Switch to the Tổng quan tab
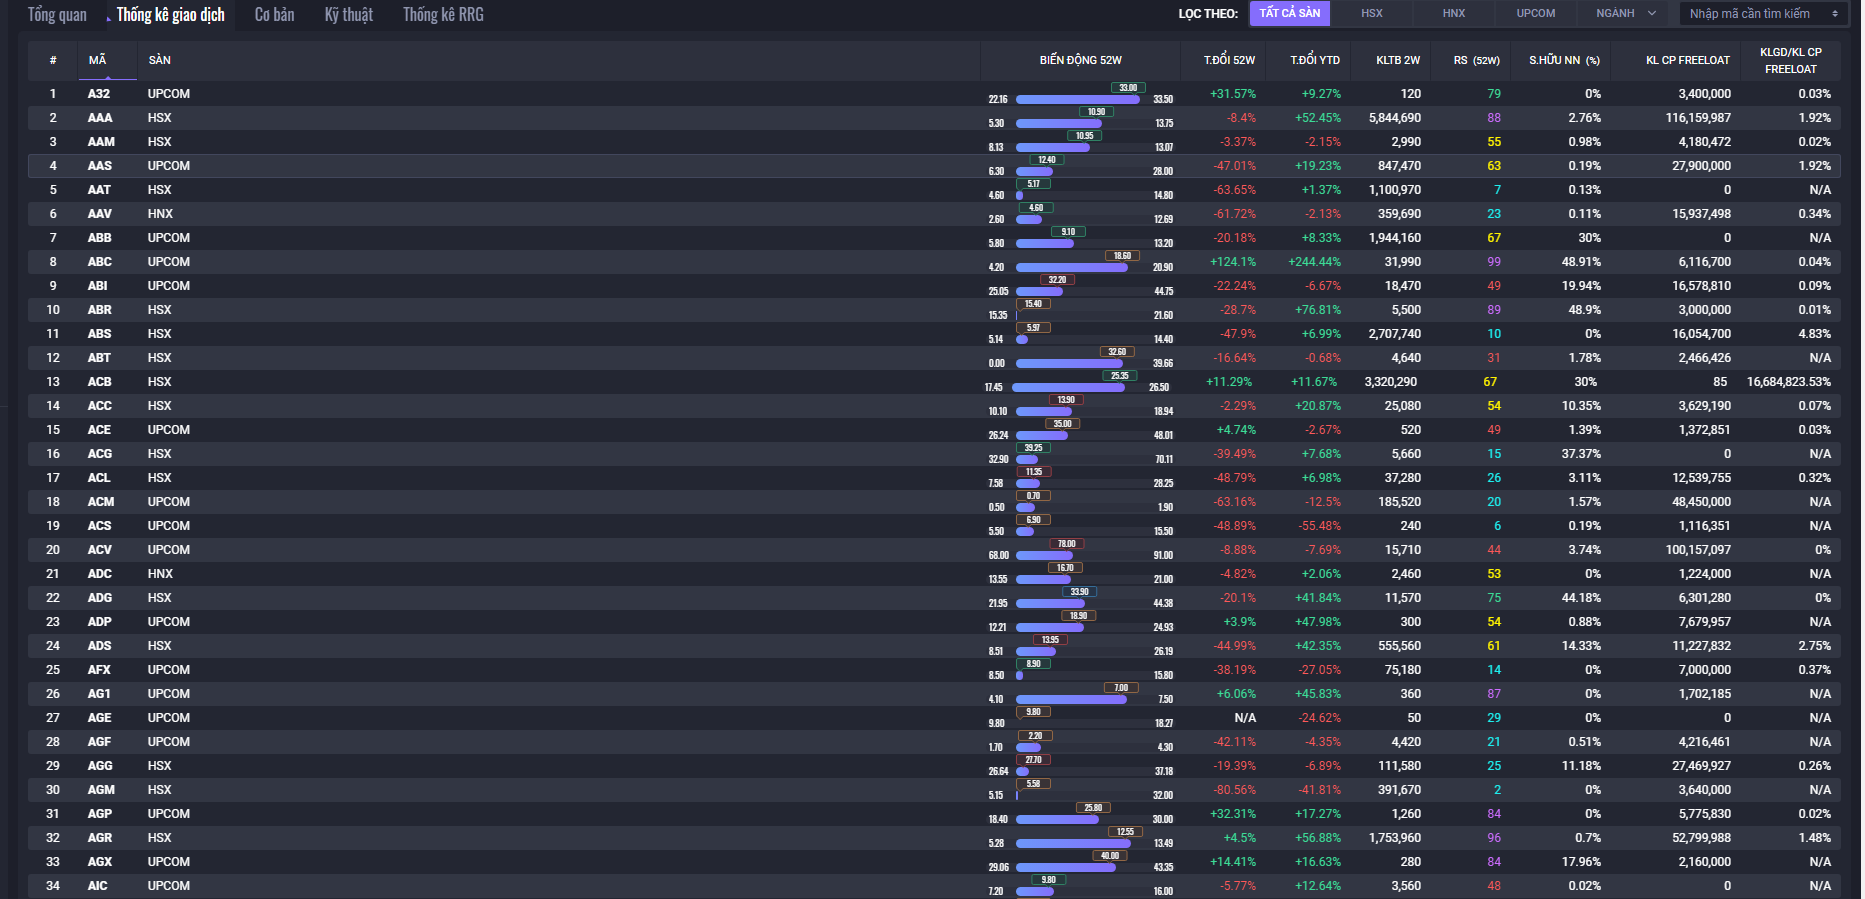The image size is (1865, 899). click(x=57, y=15)
